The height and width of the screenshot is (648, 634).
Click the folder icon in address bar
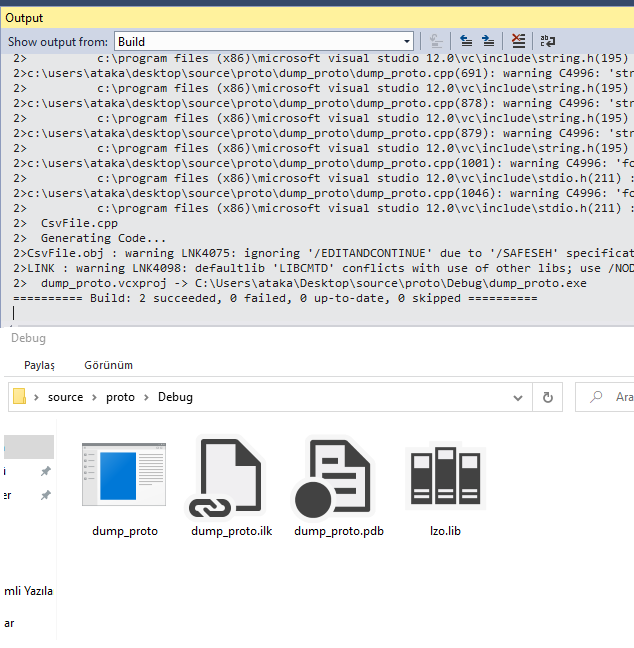[x=20, y=397]
